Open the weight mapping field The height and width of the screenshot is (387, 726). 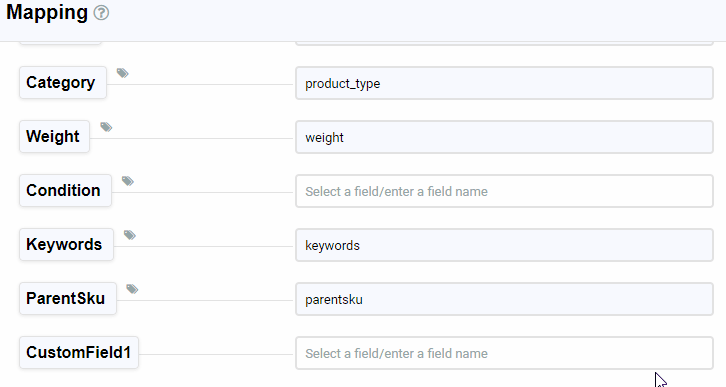[x=504, y=137]
